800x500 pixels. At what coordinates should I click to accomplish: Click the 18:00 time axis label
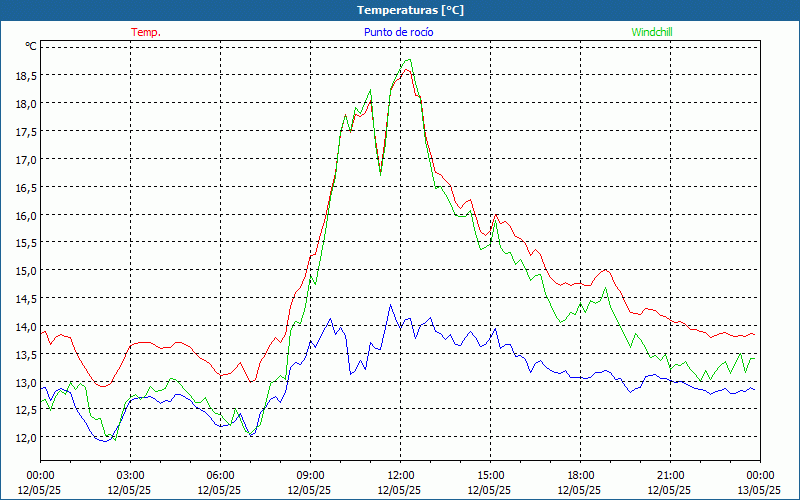(580, 475)
